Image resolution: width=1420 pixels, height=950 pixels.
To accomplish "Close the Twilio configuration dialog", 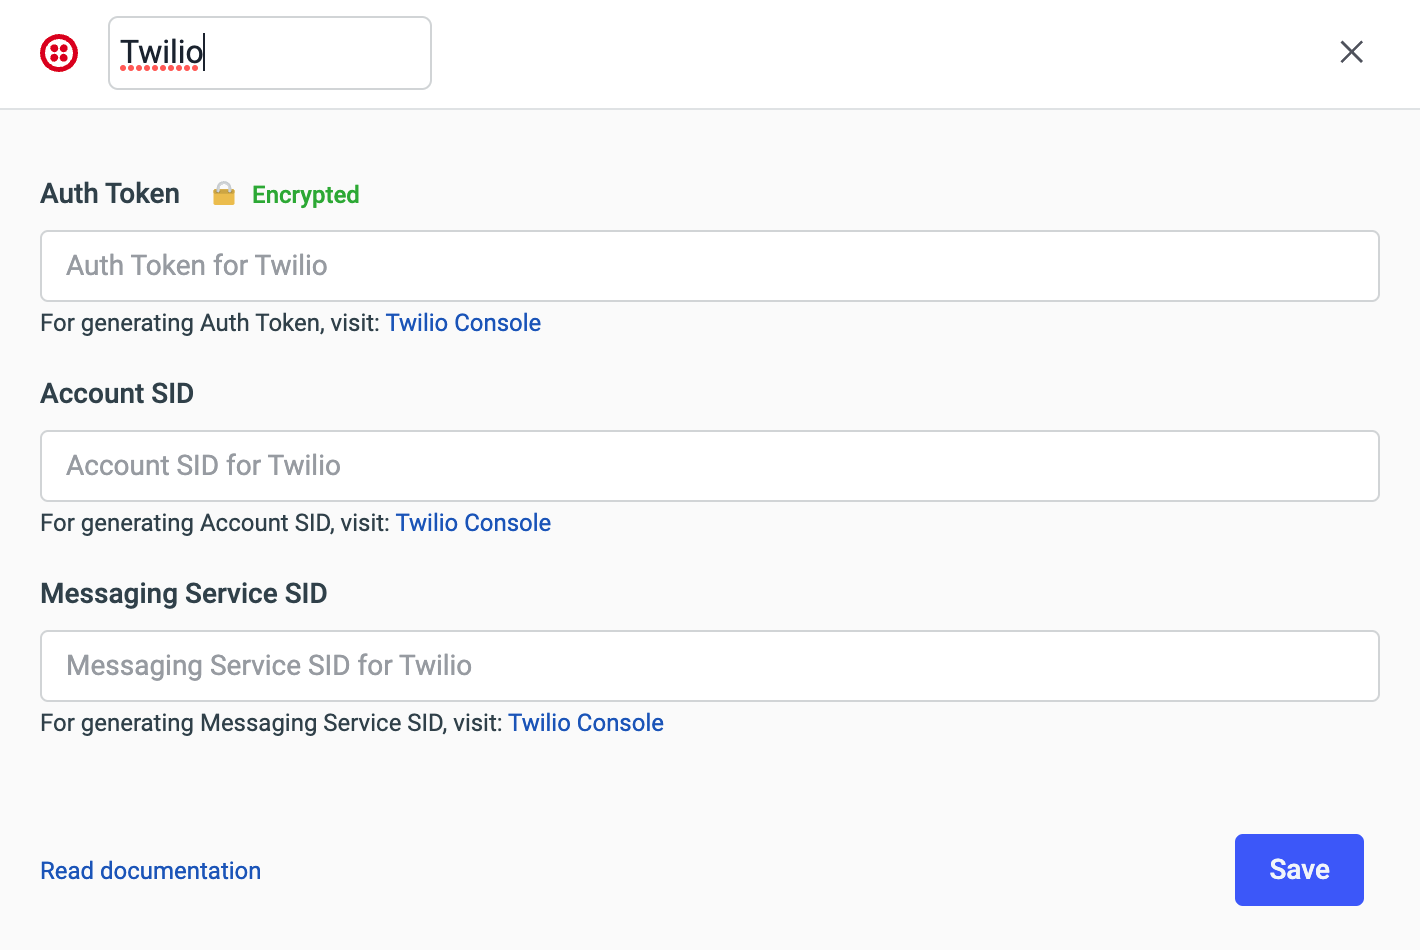I will click(1351, 52).
